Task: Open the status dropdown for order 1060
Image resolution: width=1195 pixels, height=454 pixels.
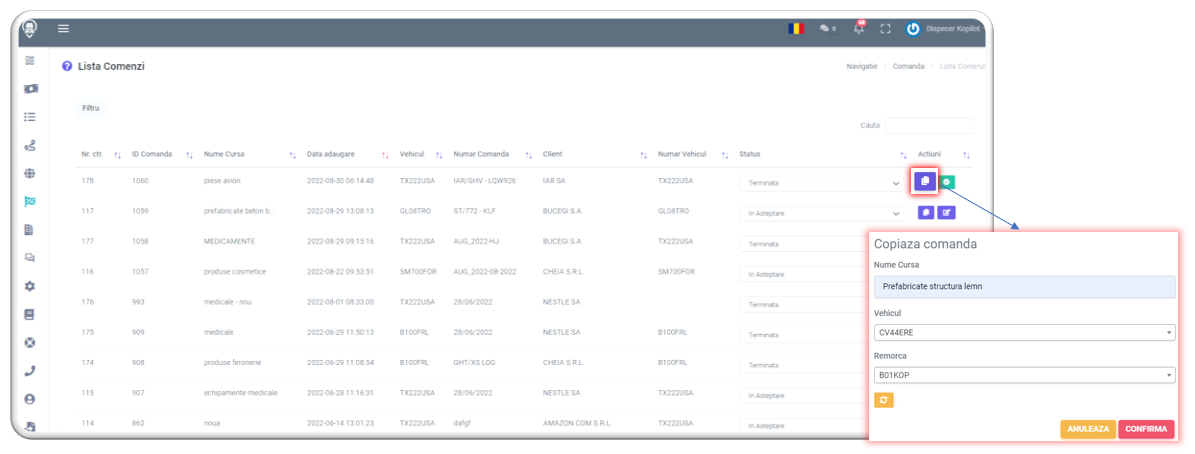Action: [x=820, y=183]
